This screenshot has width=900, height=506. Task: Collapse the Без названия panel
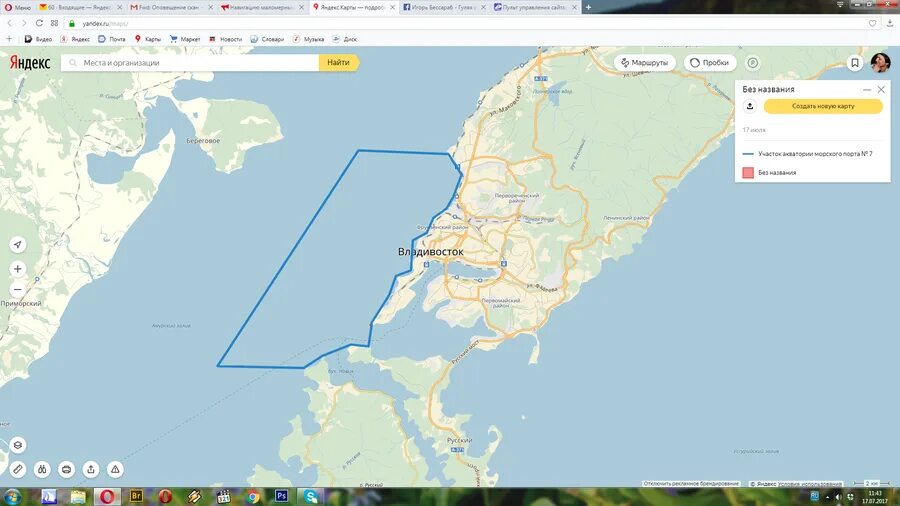[867, 89]
